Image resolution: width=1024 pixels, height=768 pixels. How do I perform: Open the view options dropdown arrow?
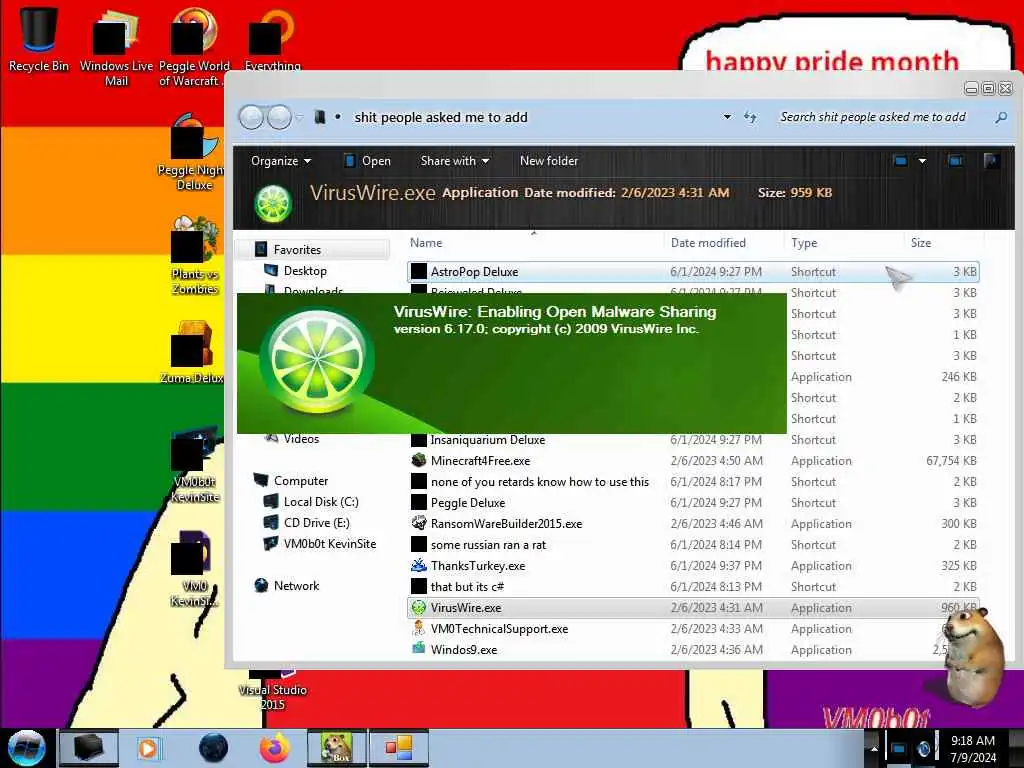click(922, 161)
